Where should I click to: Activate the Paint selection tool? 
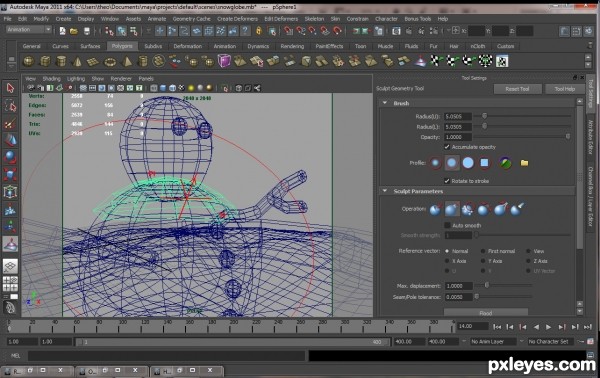[x=10, y=123]
